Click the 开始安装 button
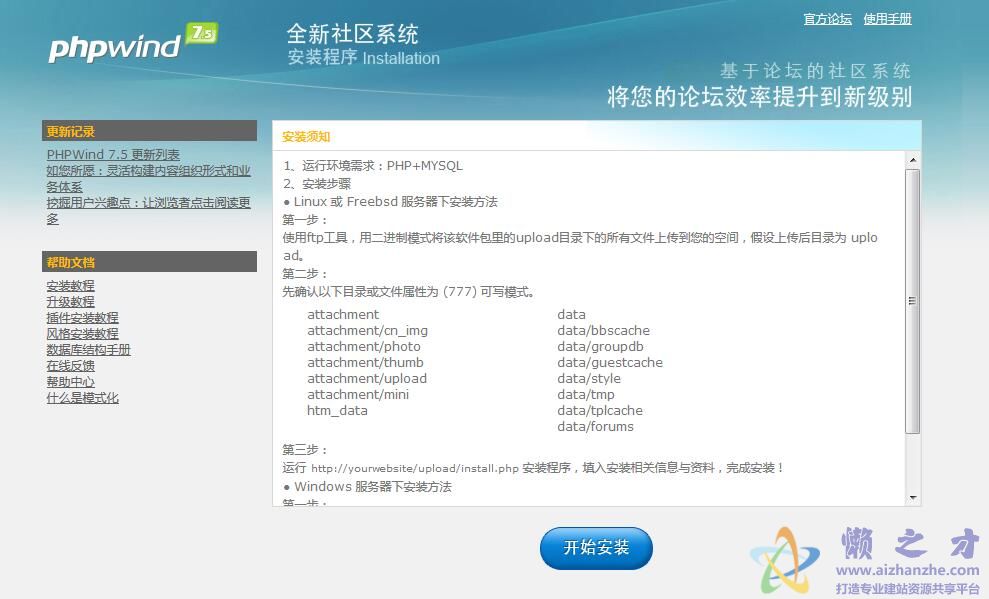The height and width of the screenshot is (599, 989). coord(596,548)
